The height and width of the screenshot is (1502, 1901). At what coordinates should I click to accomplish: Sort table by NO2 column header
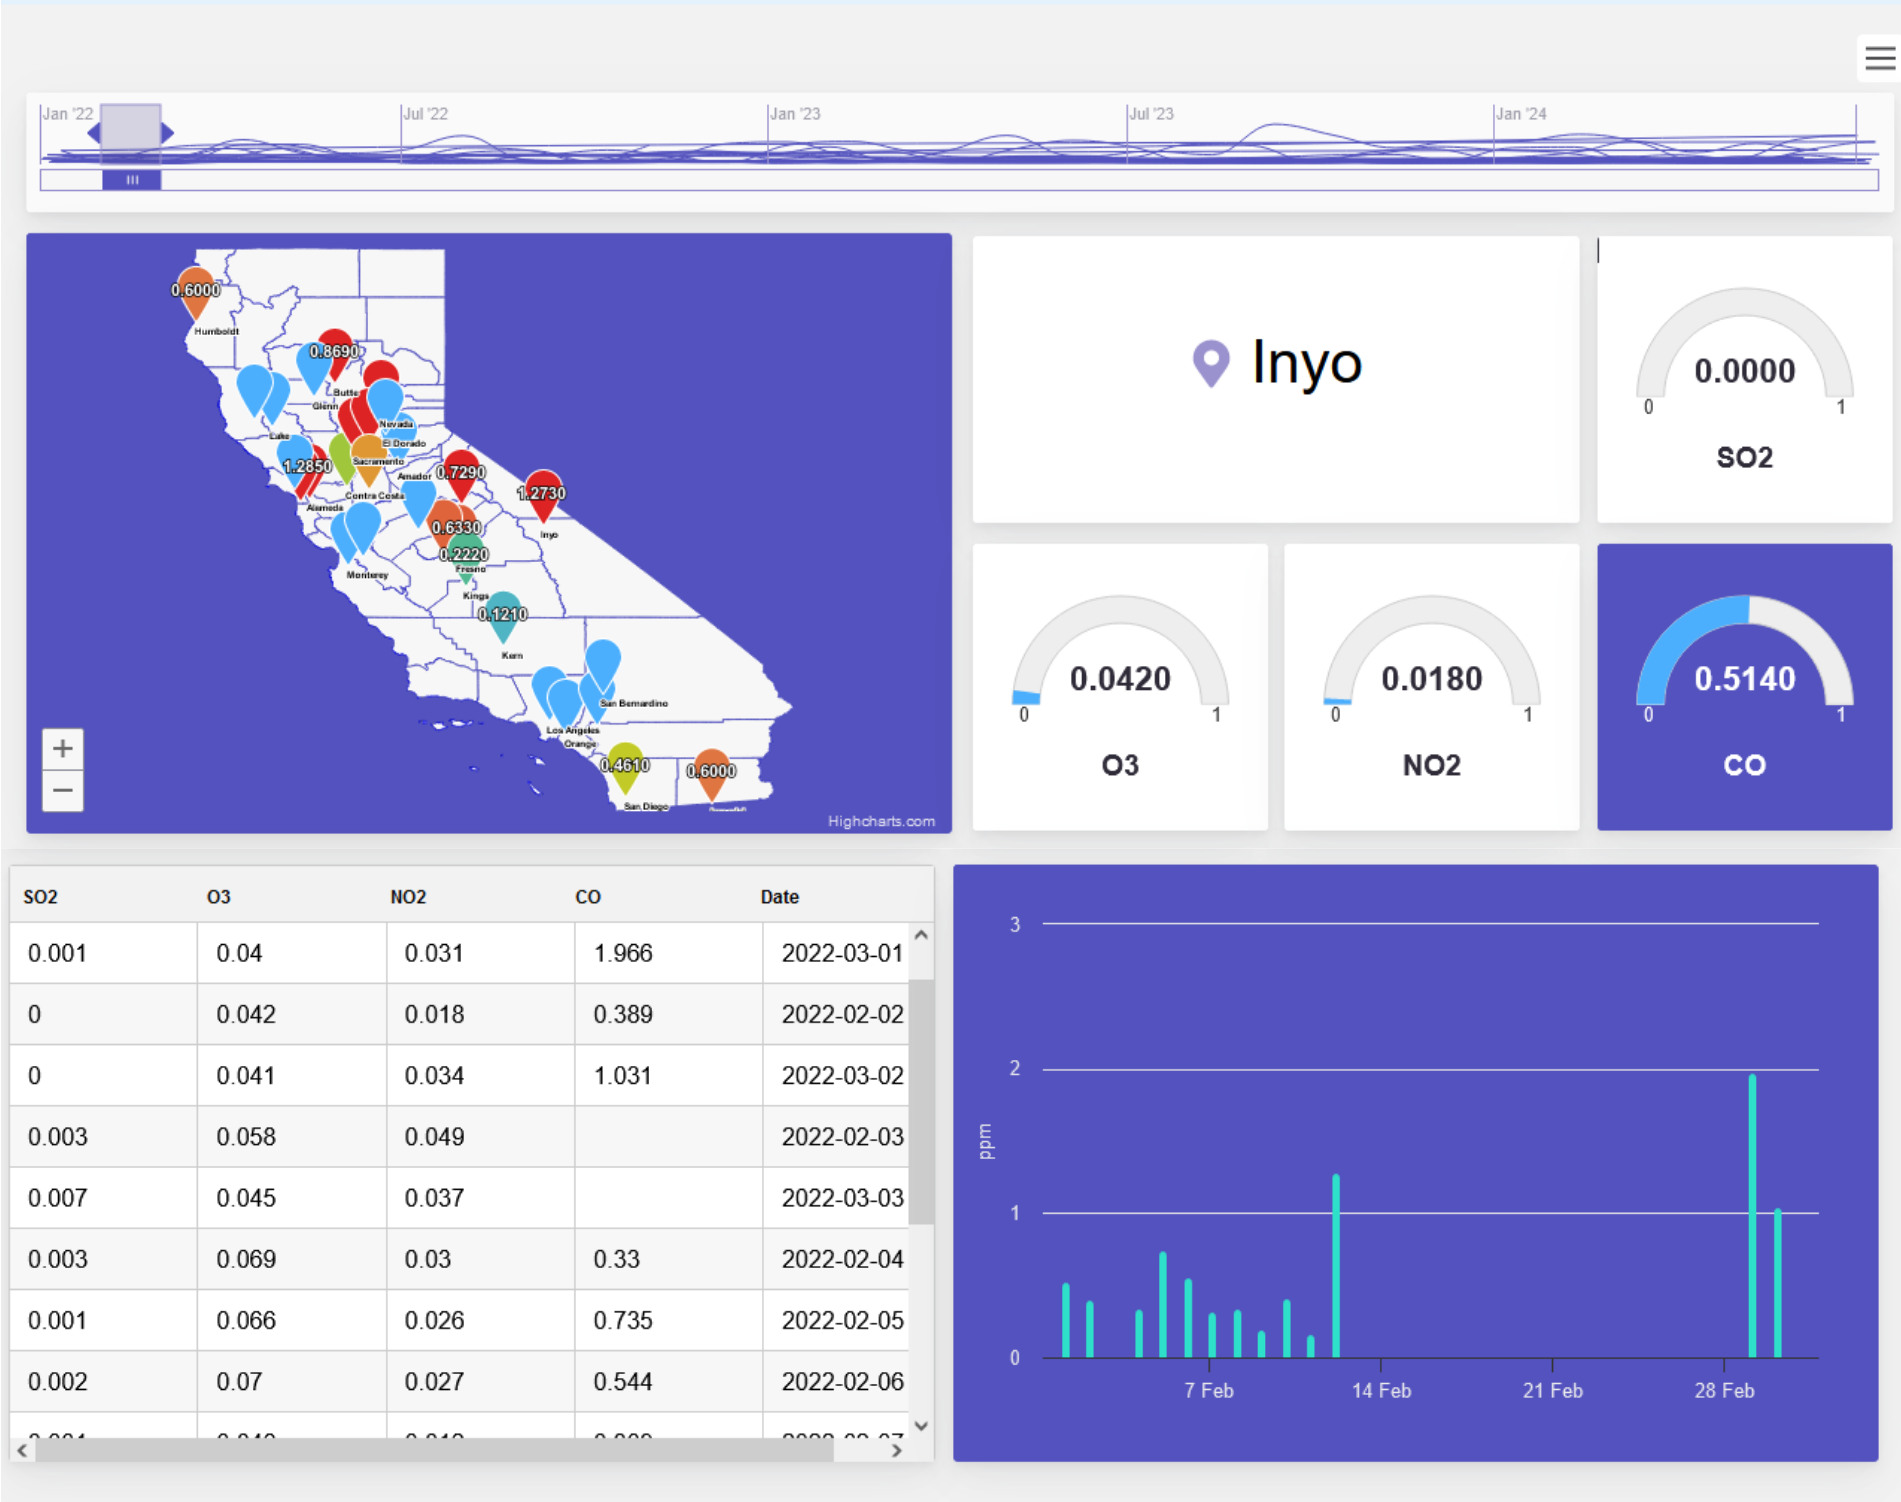pyautogui.click(x=408, y=897)
